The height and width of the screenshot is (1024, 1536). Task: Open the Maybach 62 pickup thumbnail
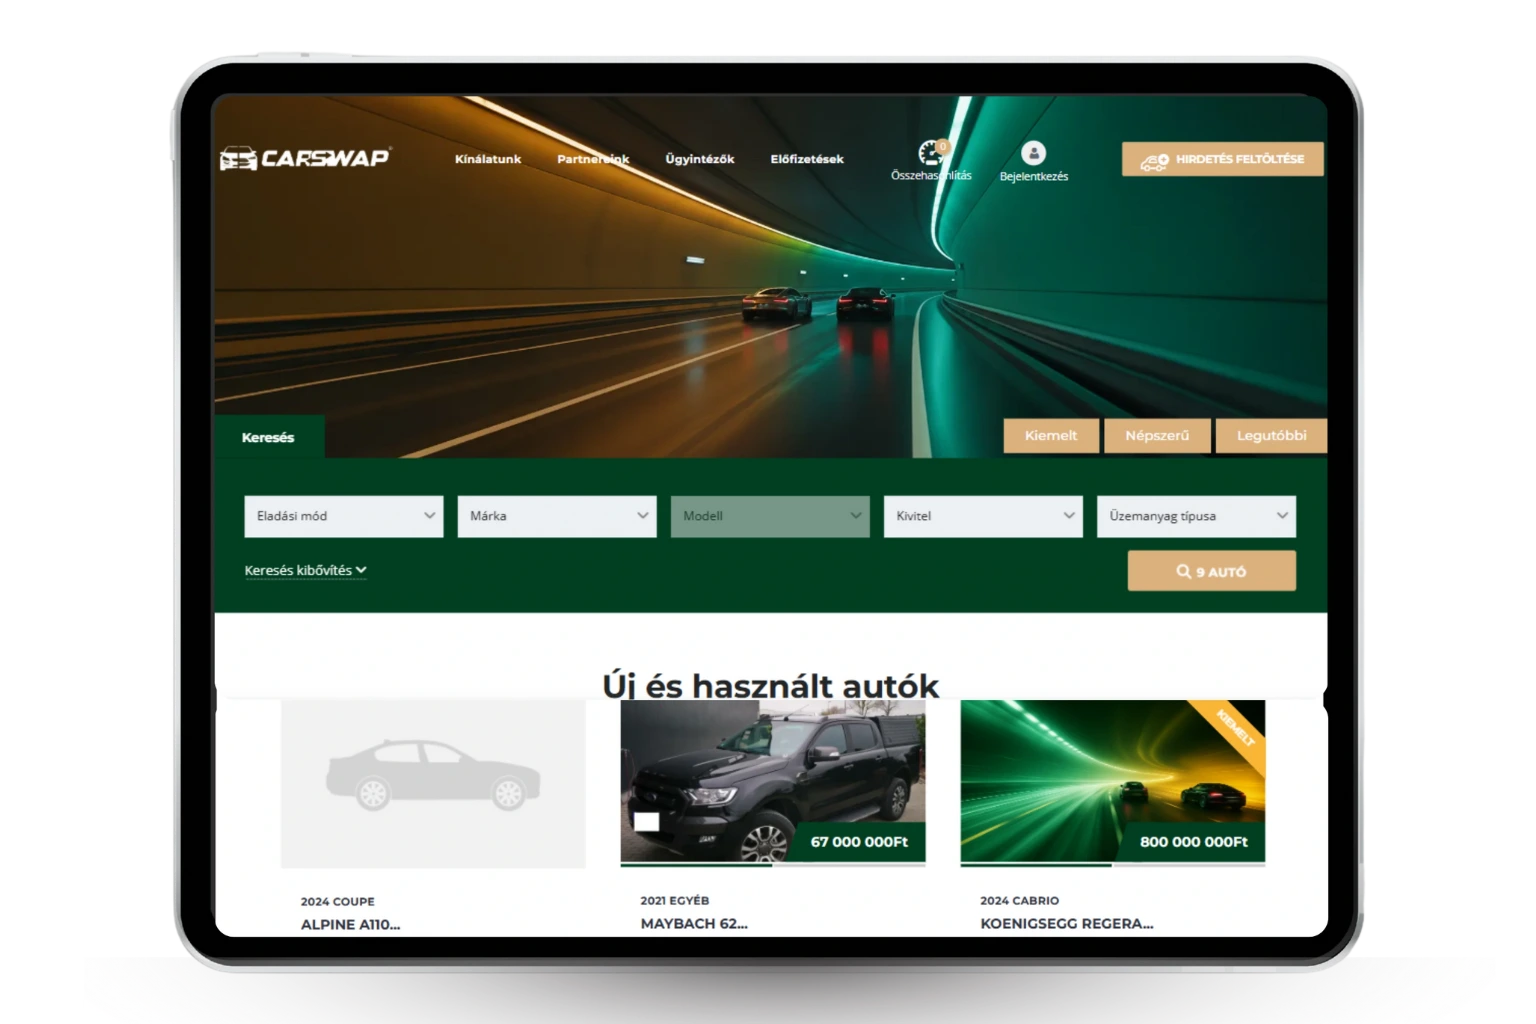[772, 781]
